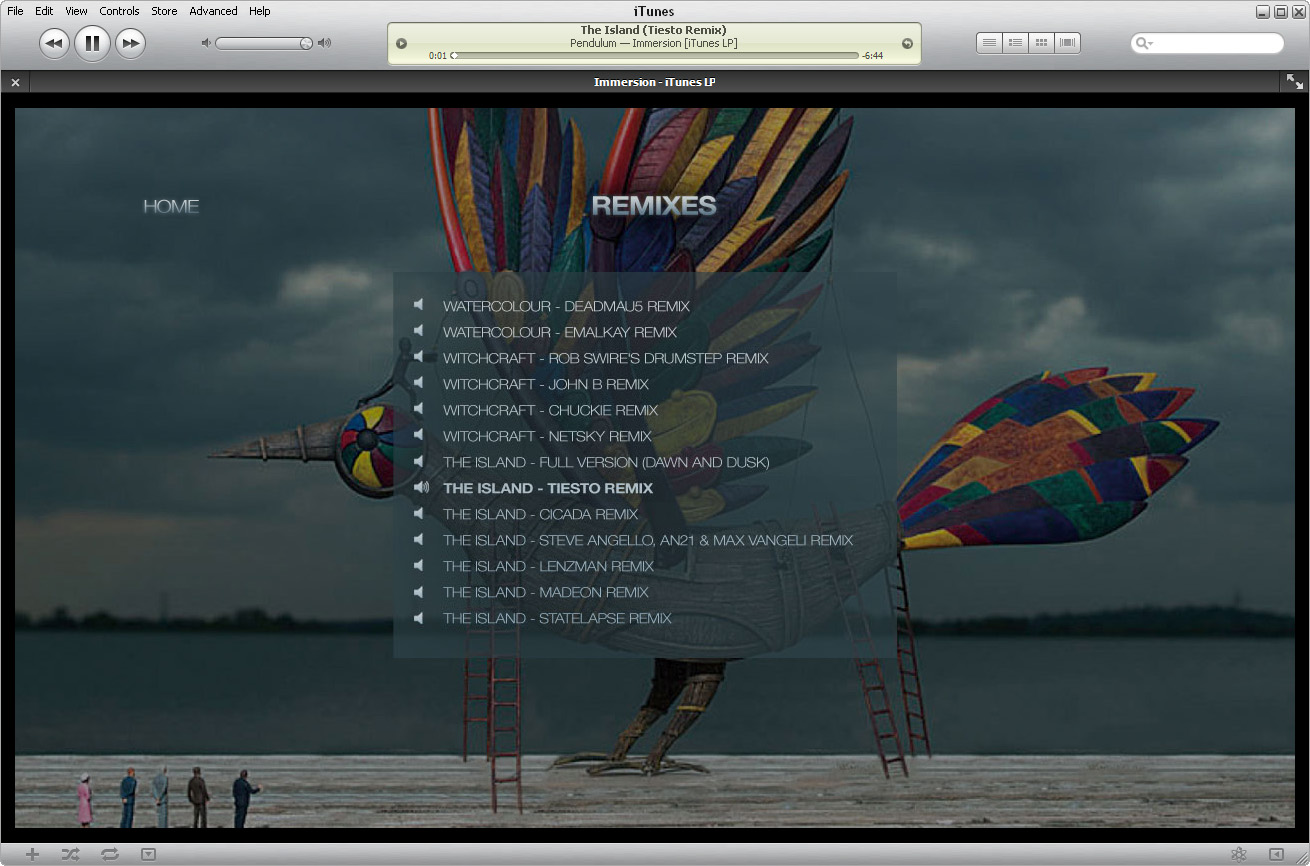Play The Island - Statelapse Remix

pyautogui.click(x=557, y=618)
